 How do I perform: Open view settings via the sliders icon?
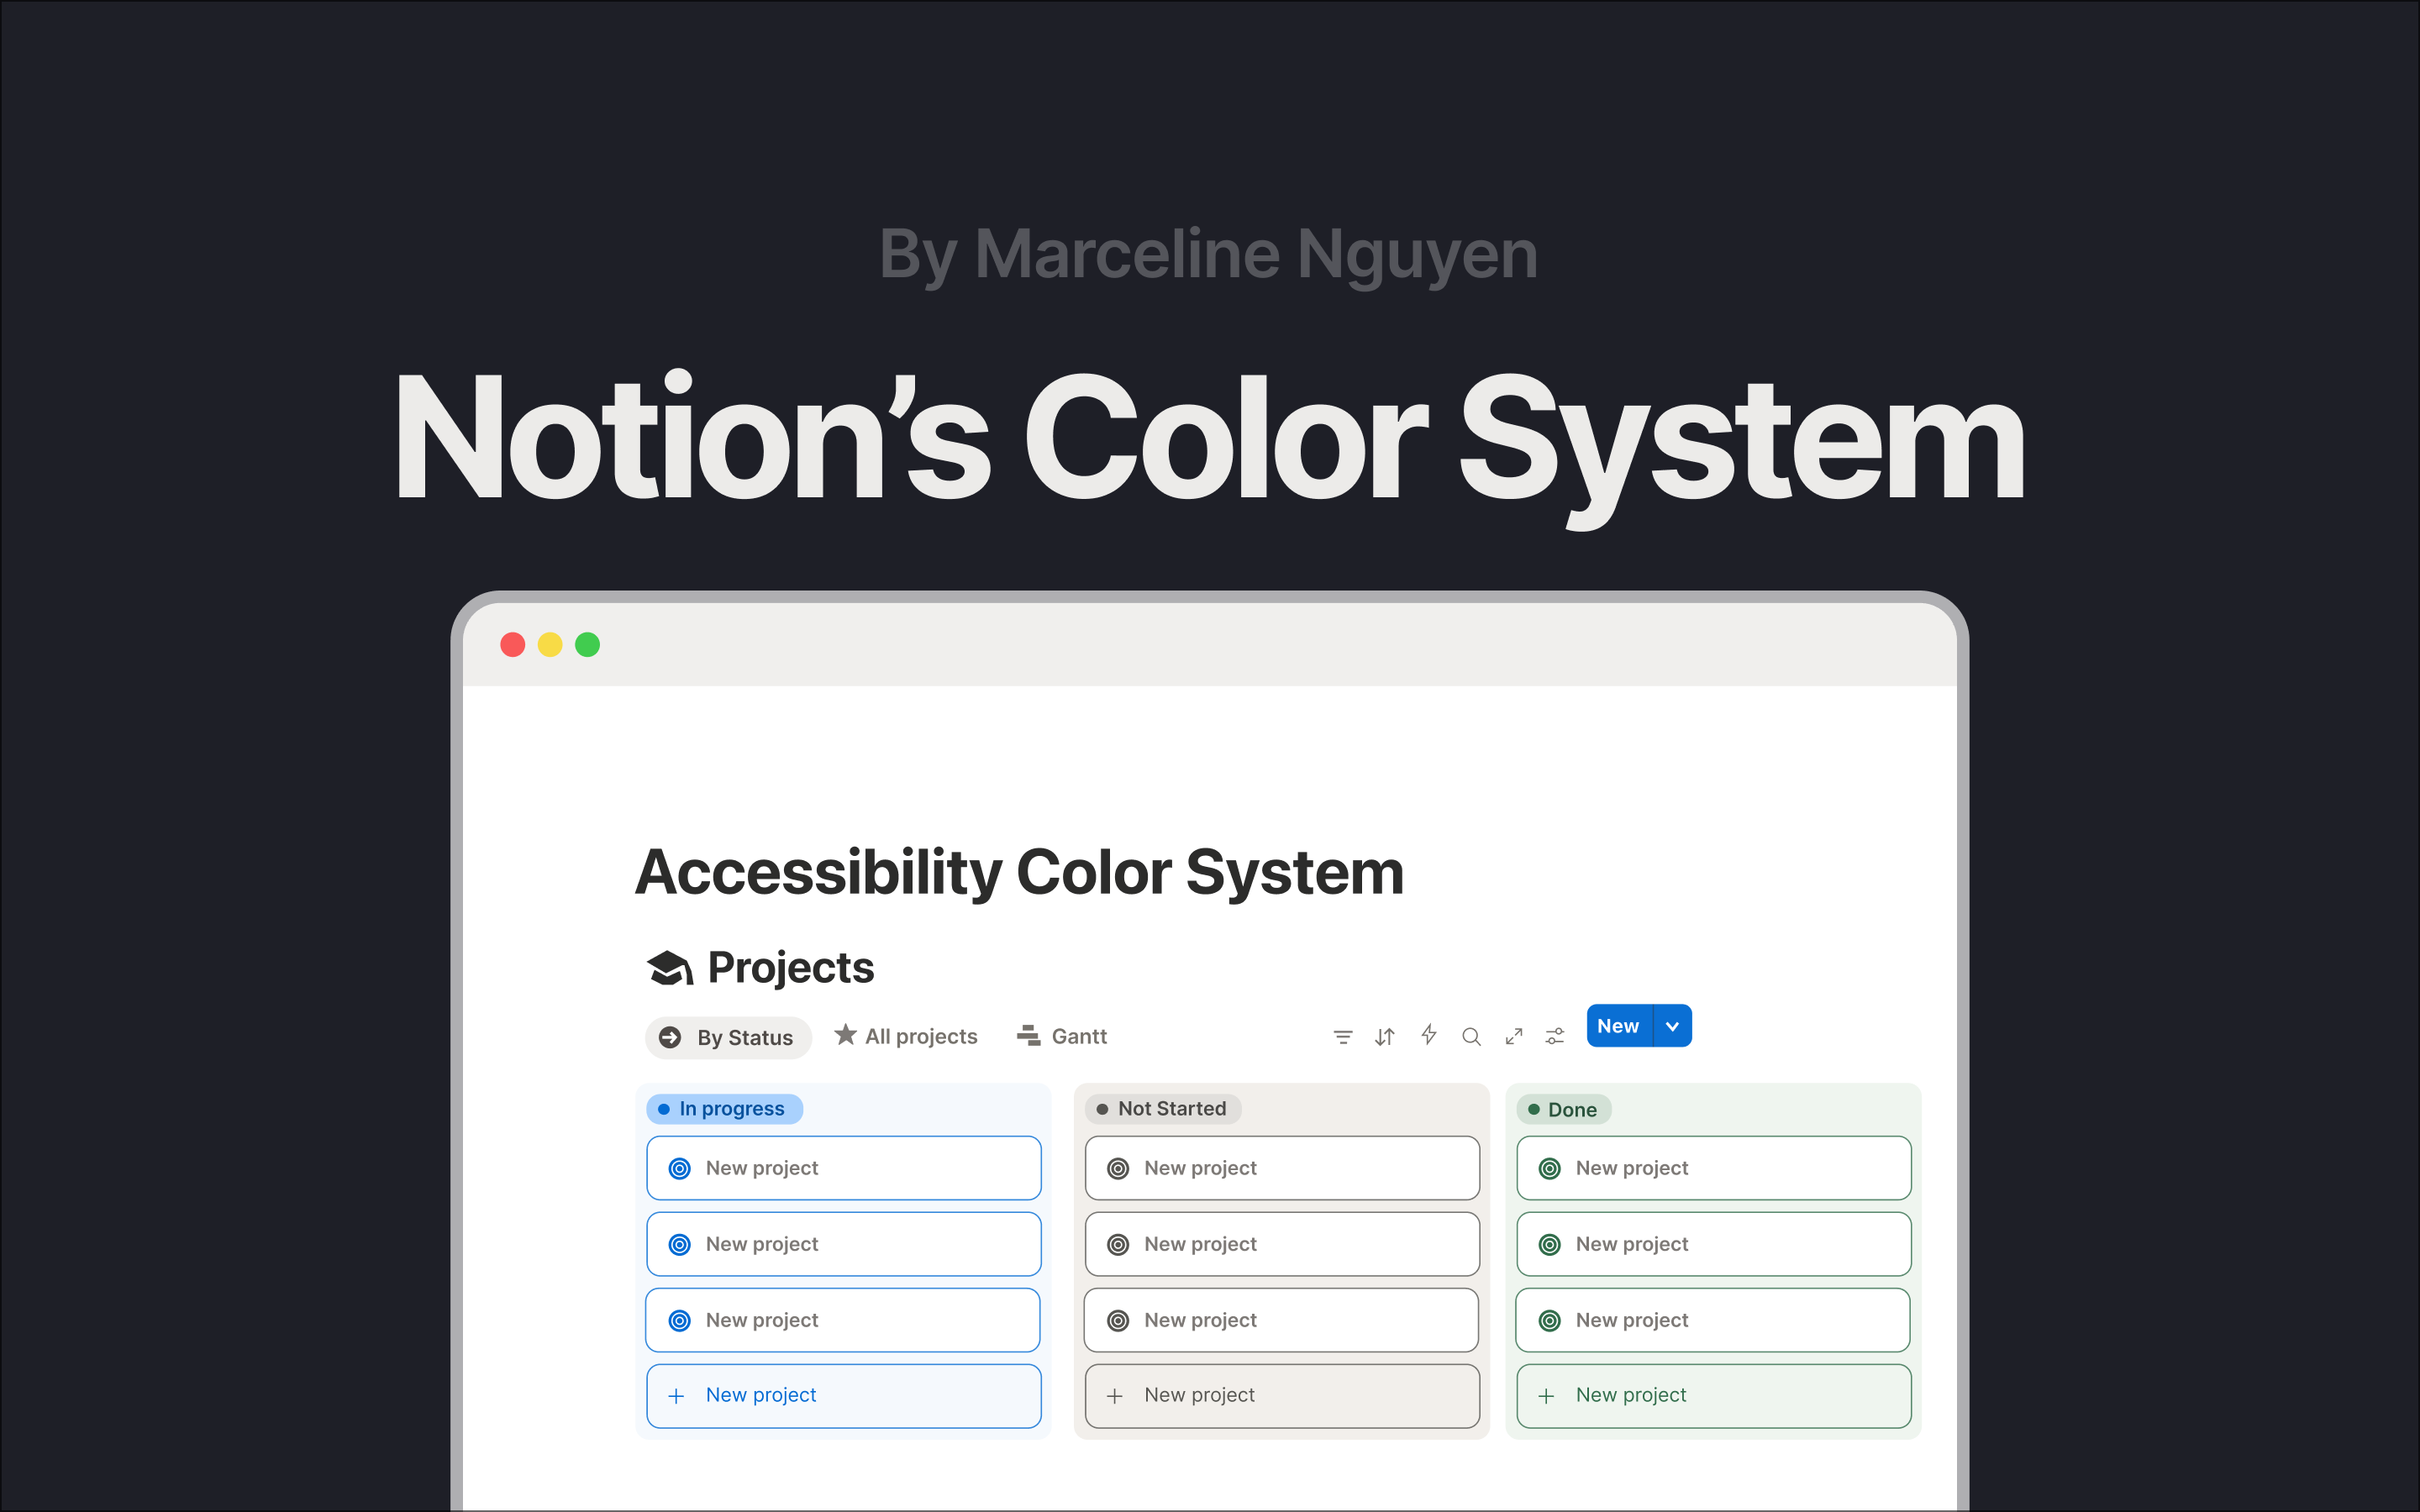[1555, 1036]
